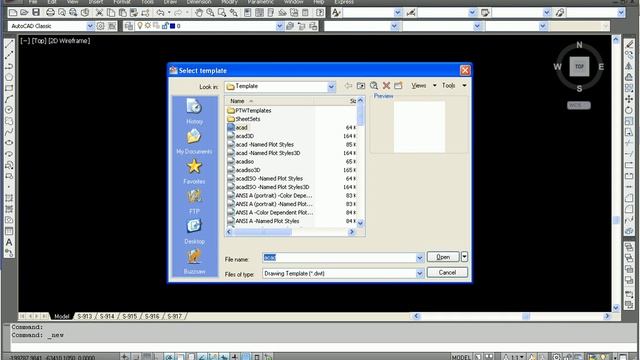Switch to the Model tab
640x360 pixels.
coord(62,316)
